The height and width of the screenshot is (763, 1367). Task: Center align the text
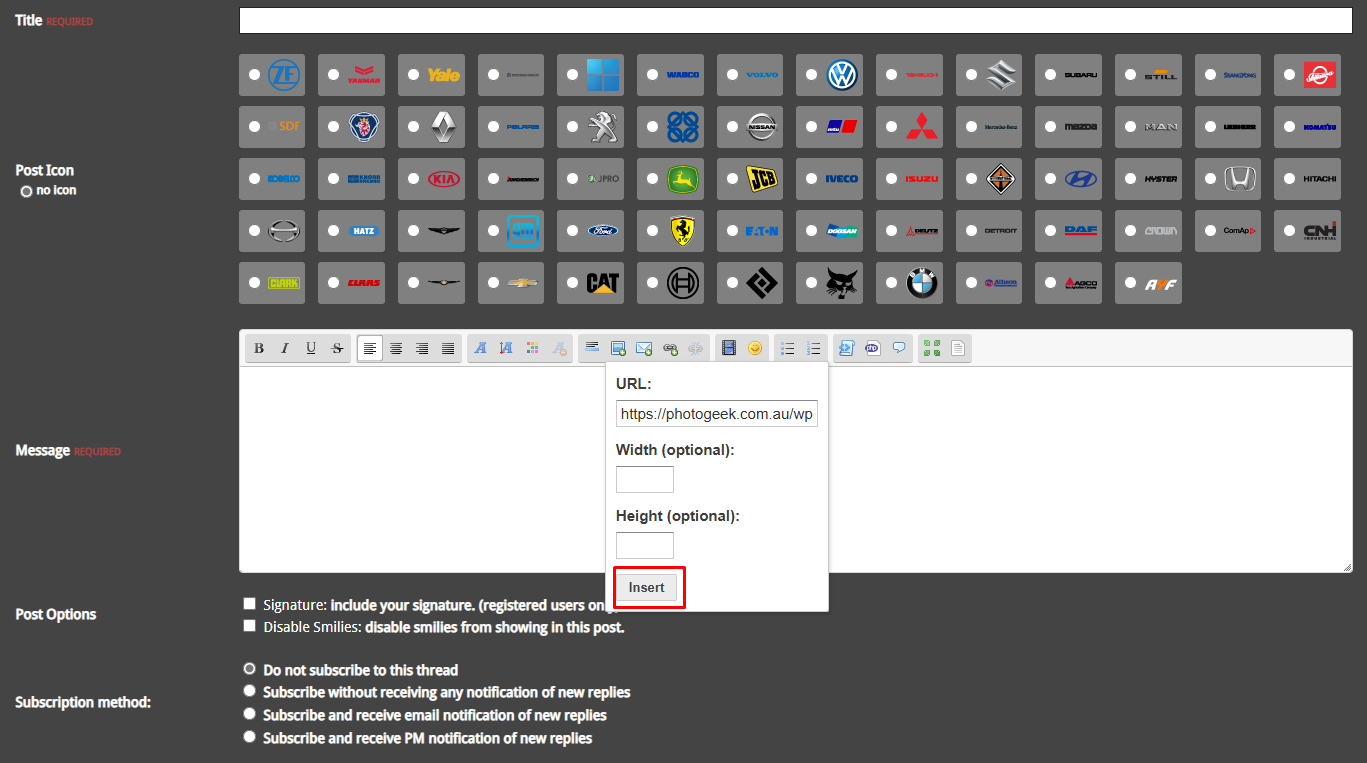[x=396, y=348]
